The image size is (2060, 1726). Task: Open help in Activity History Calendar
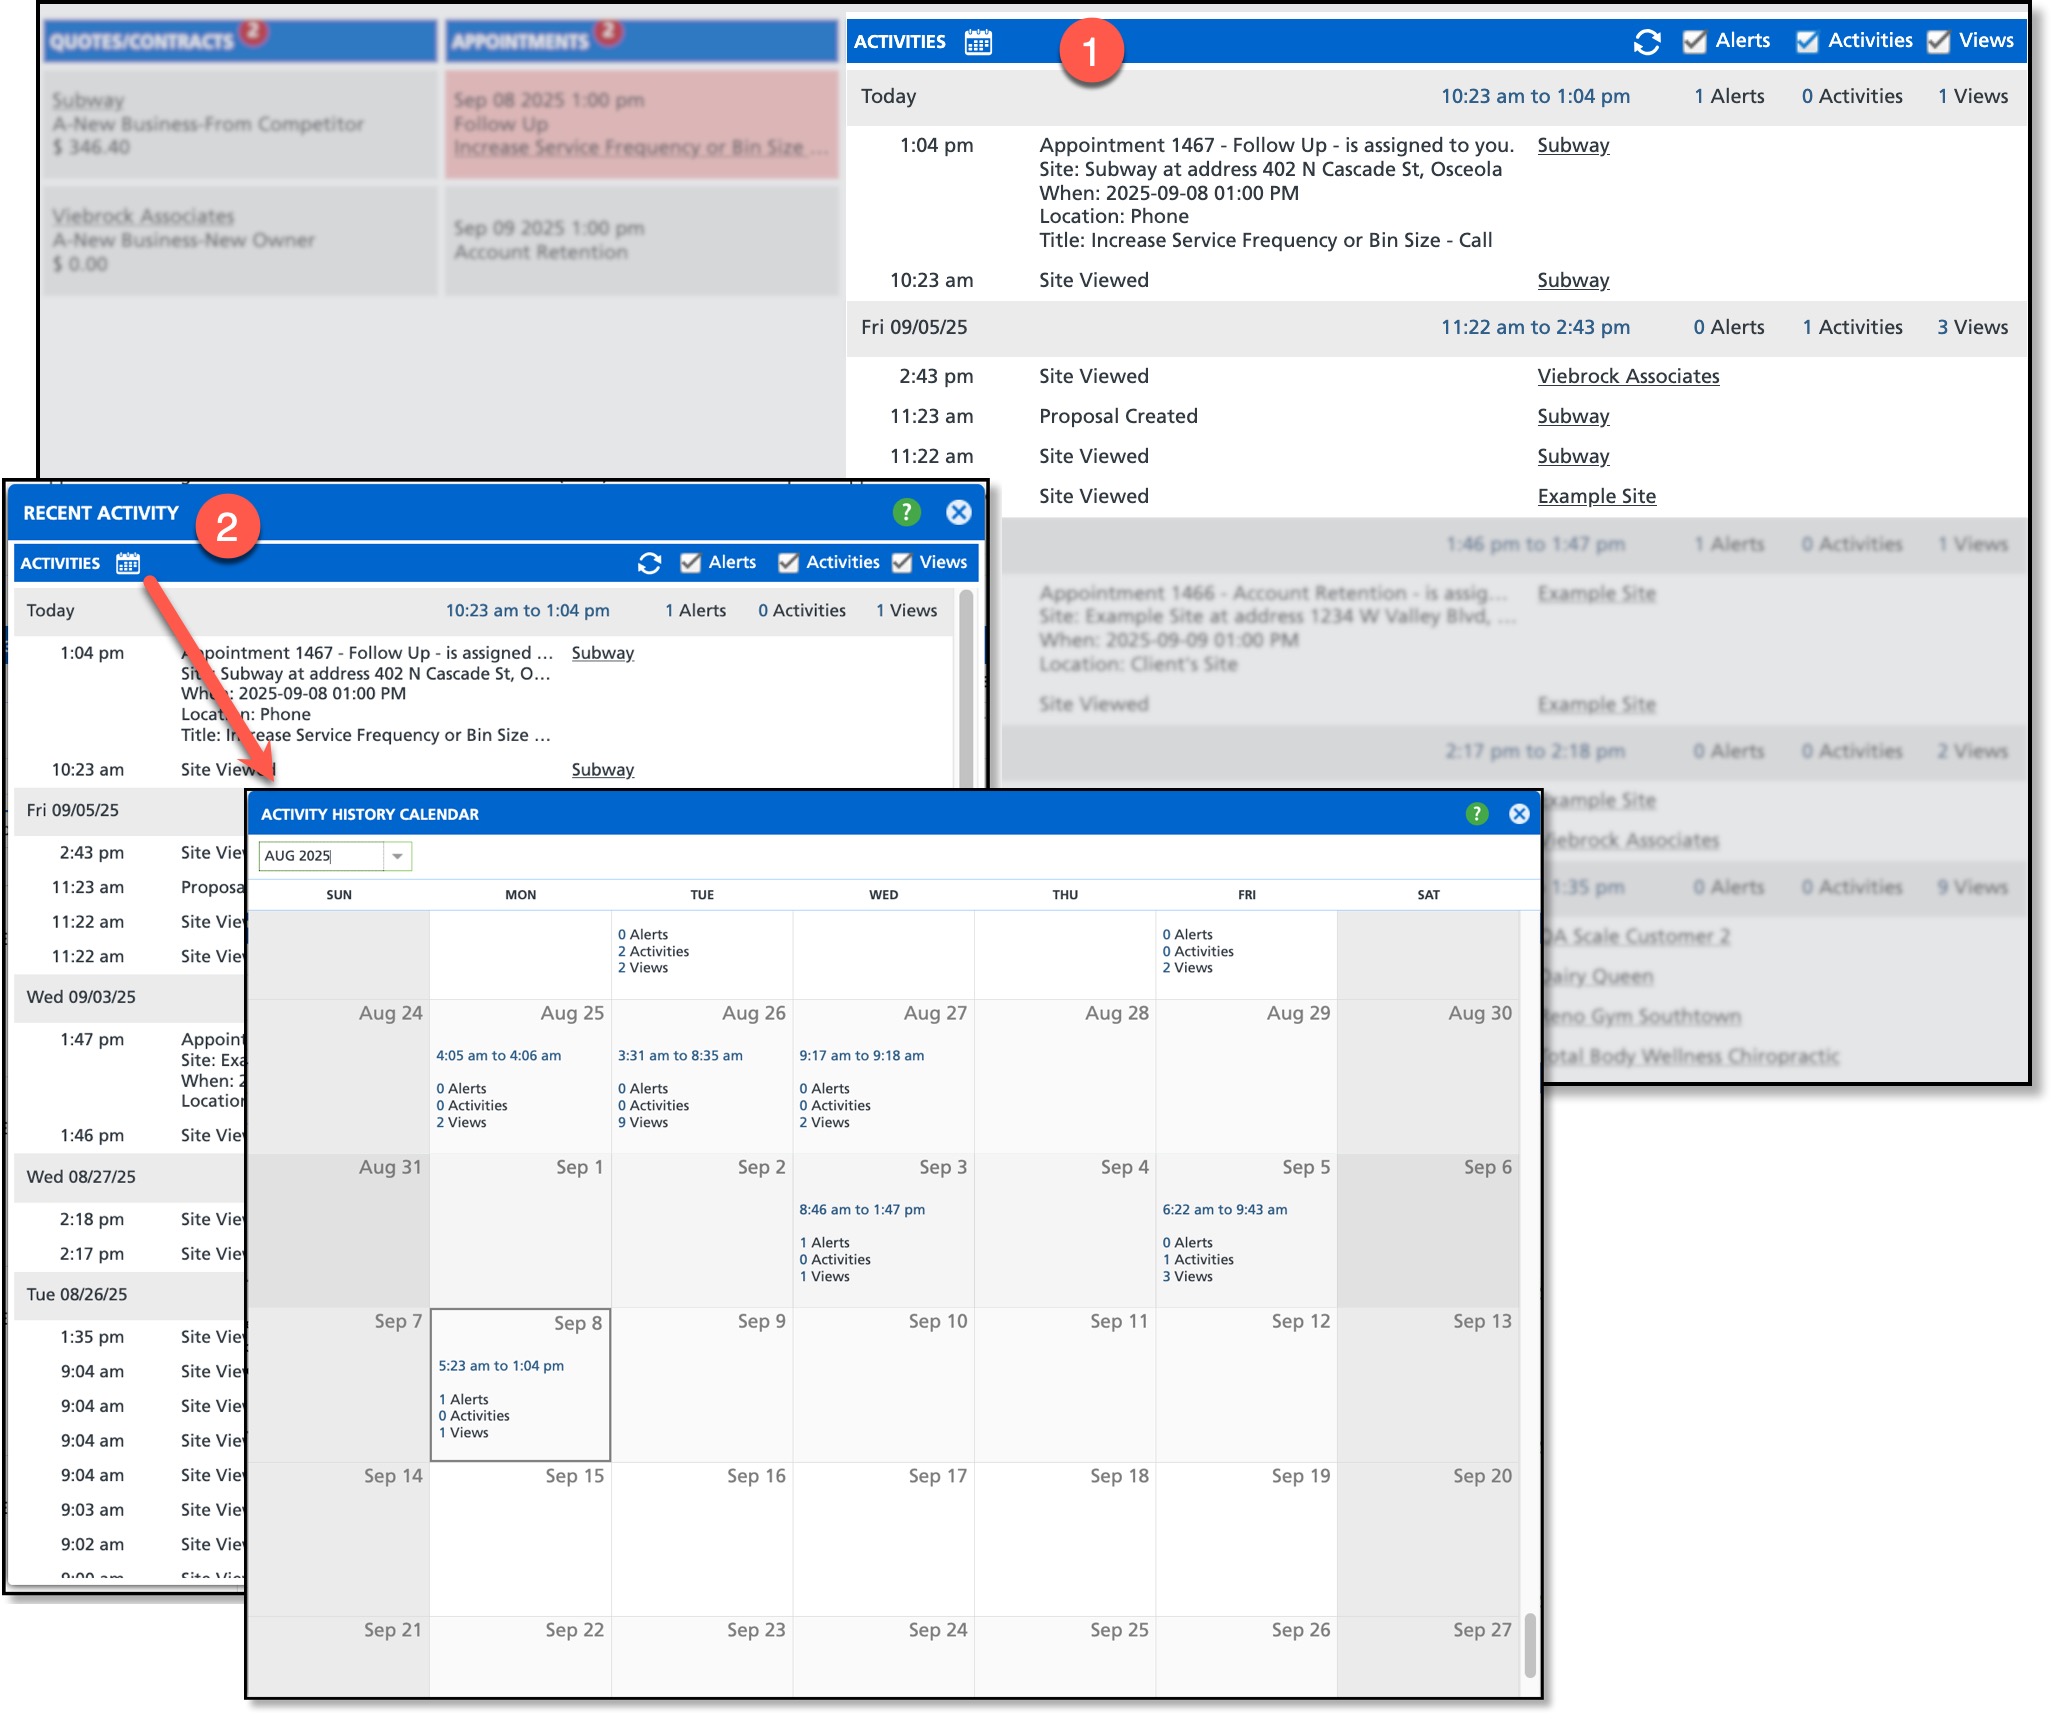(x=1476, y=813)
